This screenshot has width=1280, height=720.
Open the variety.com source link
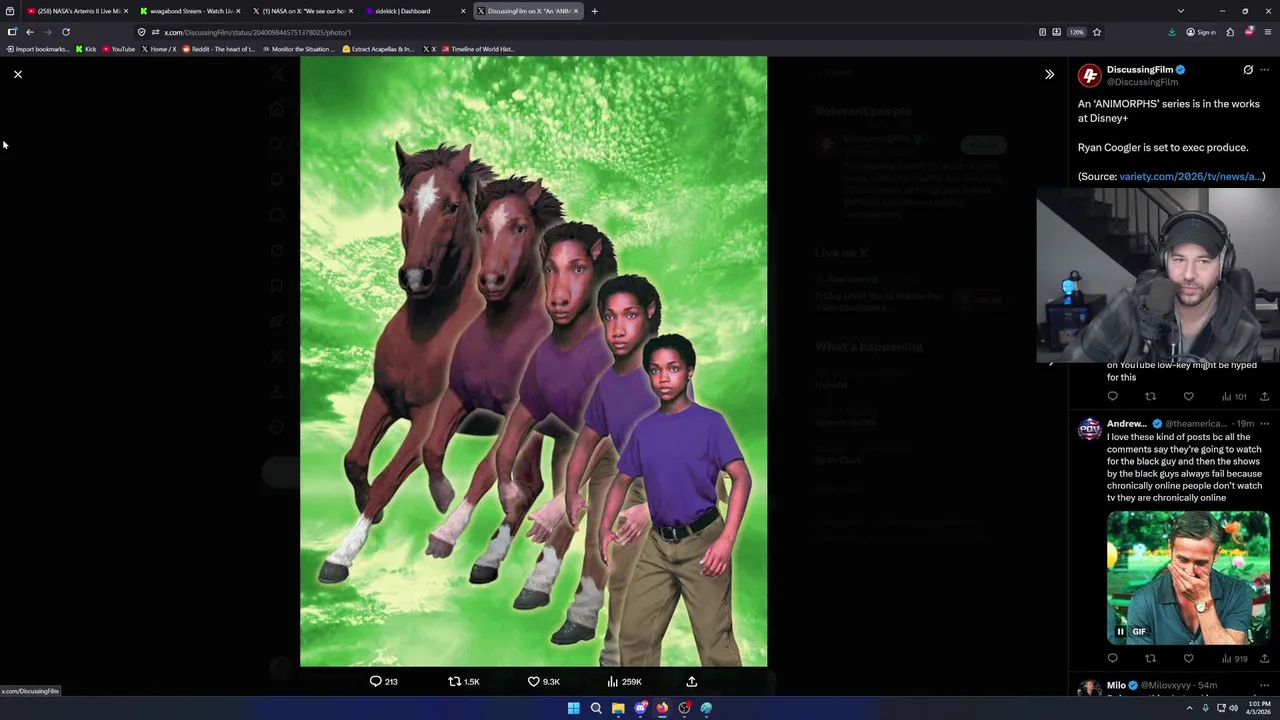1192,176
